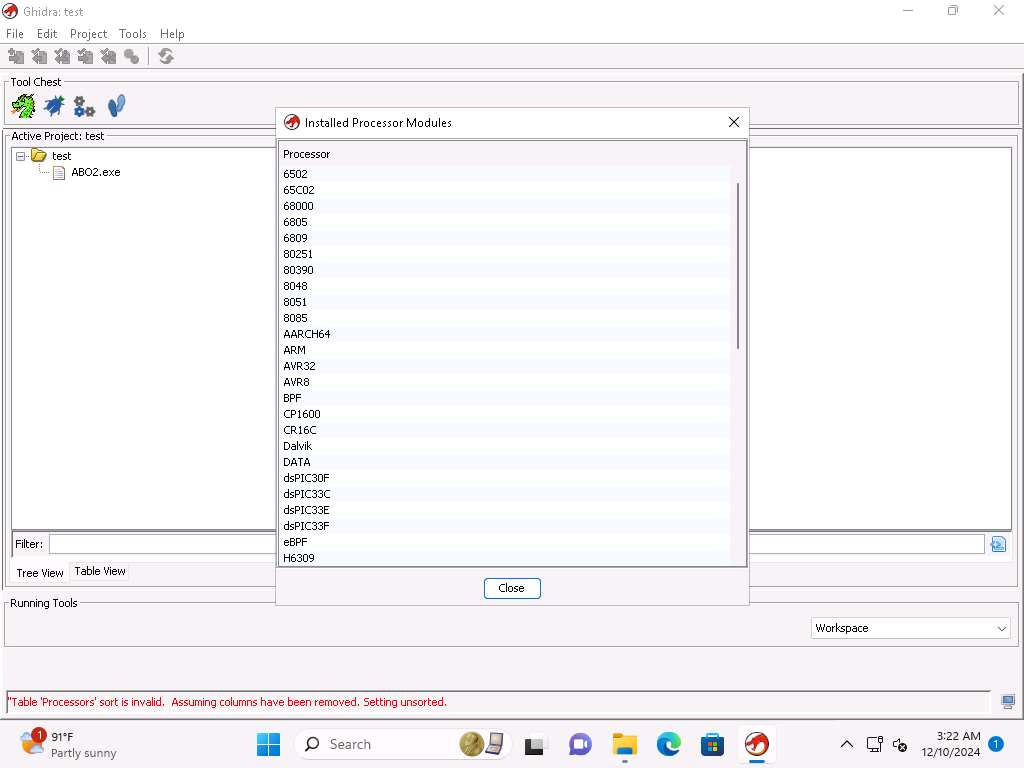Select AARCH64 in the processor list
This screenshot has height=768, width=1024.
coord(307,334)
